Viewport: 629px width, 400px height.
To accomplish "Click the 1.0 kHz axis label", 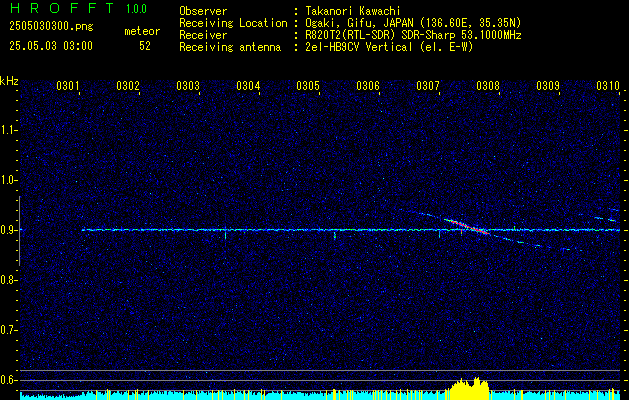I will 8,180.
